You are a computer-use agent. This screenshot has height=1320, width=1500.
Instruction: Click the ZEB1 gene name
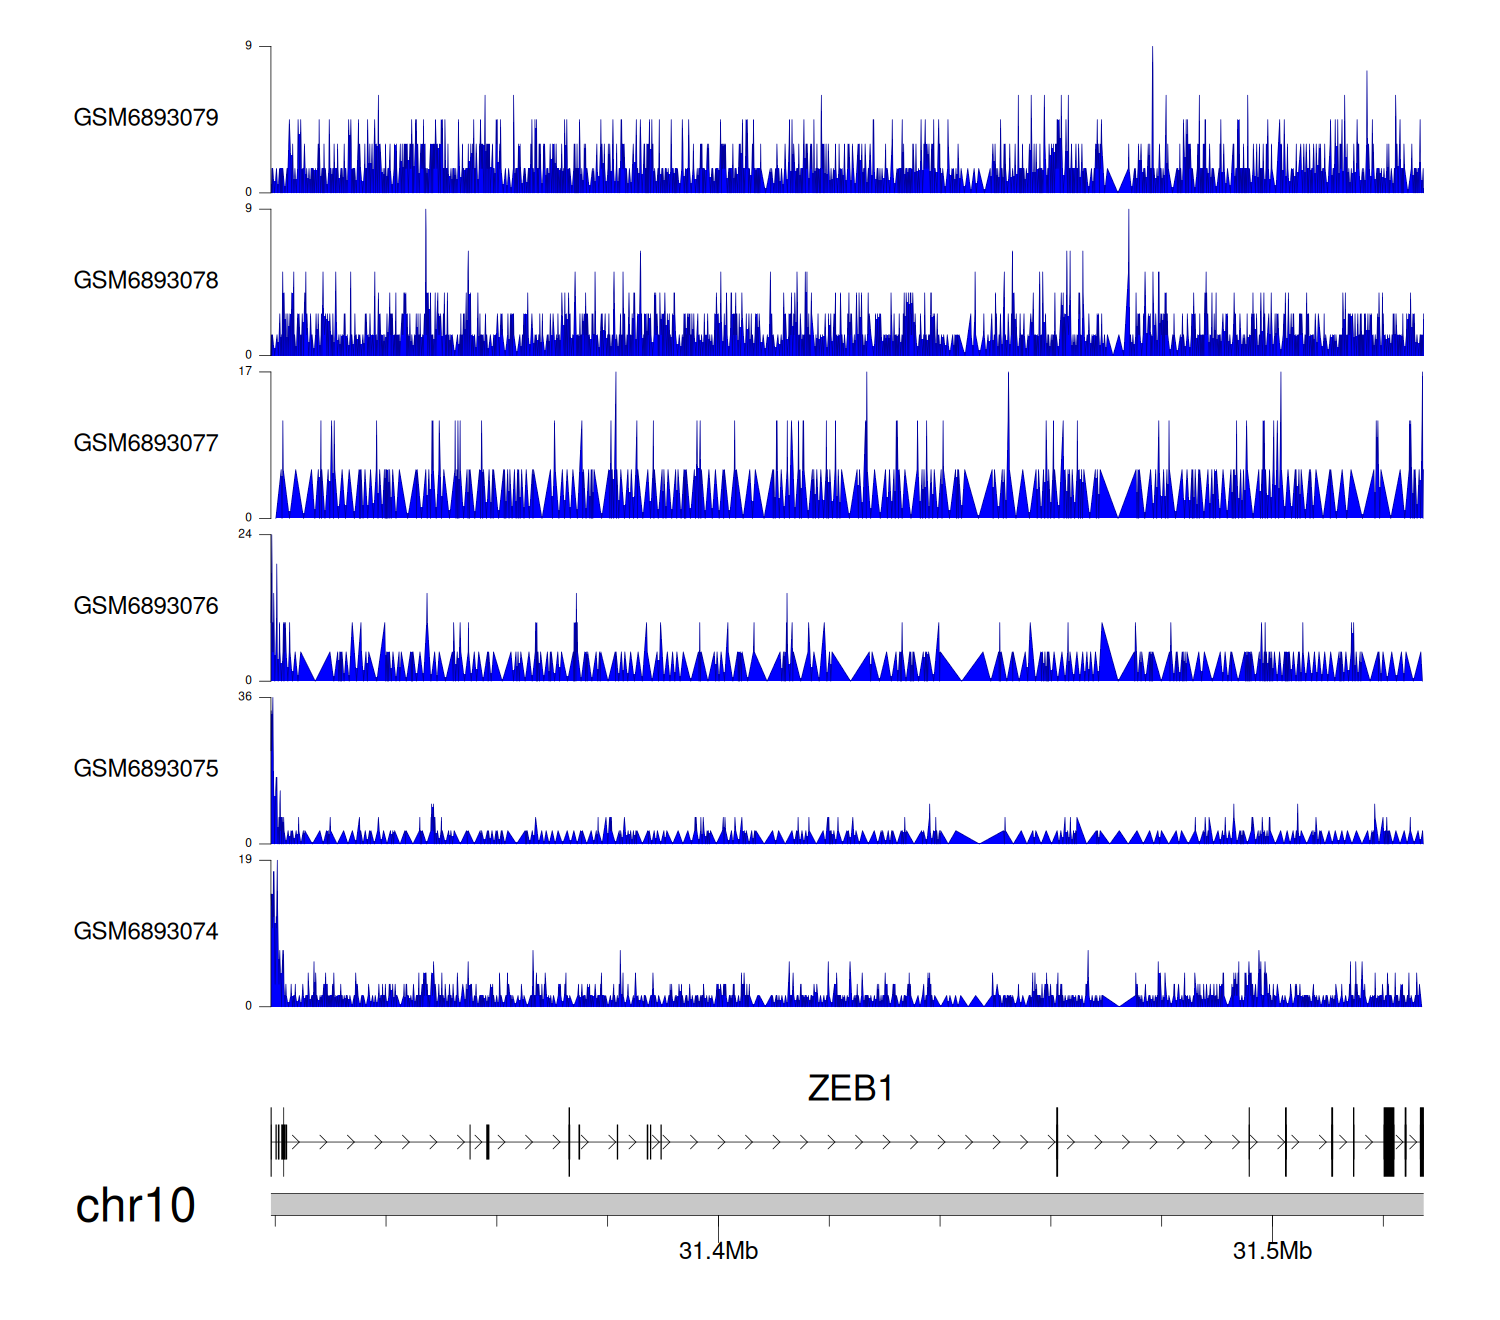pos(850,1088)
